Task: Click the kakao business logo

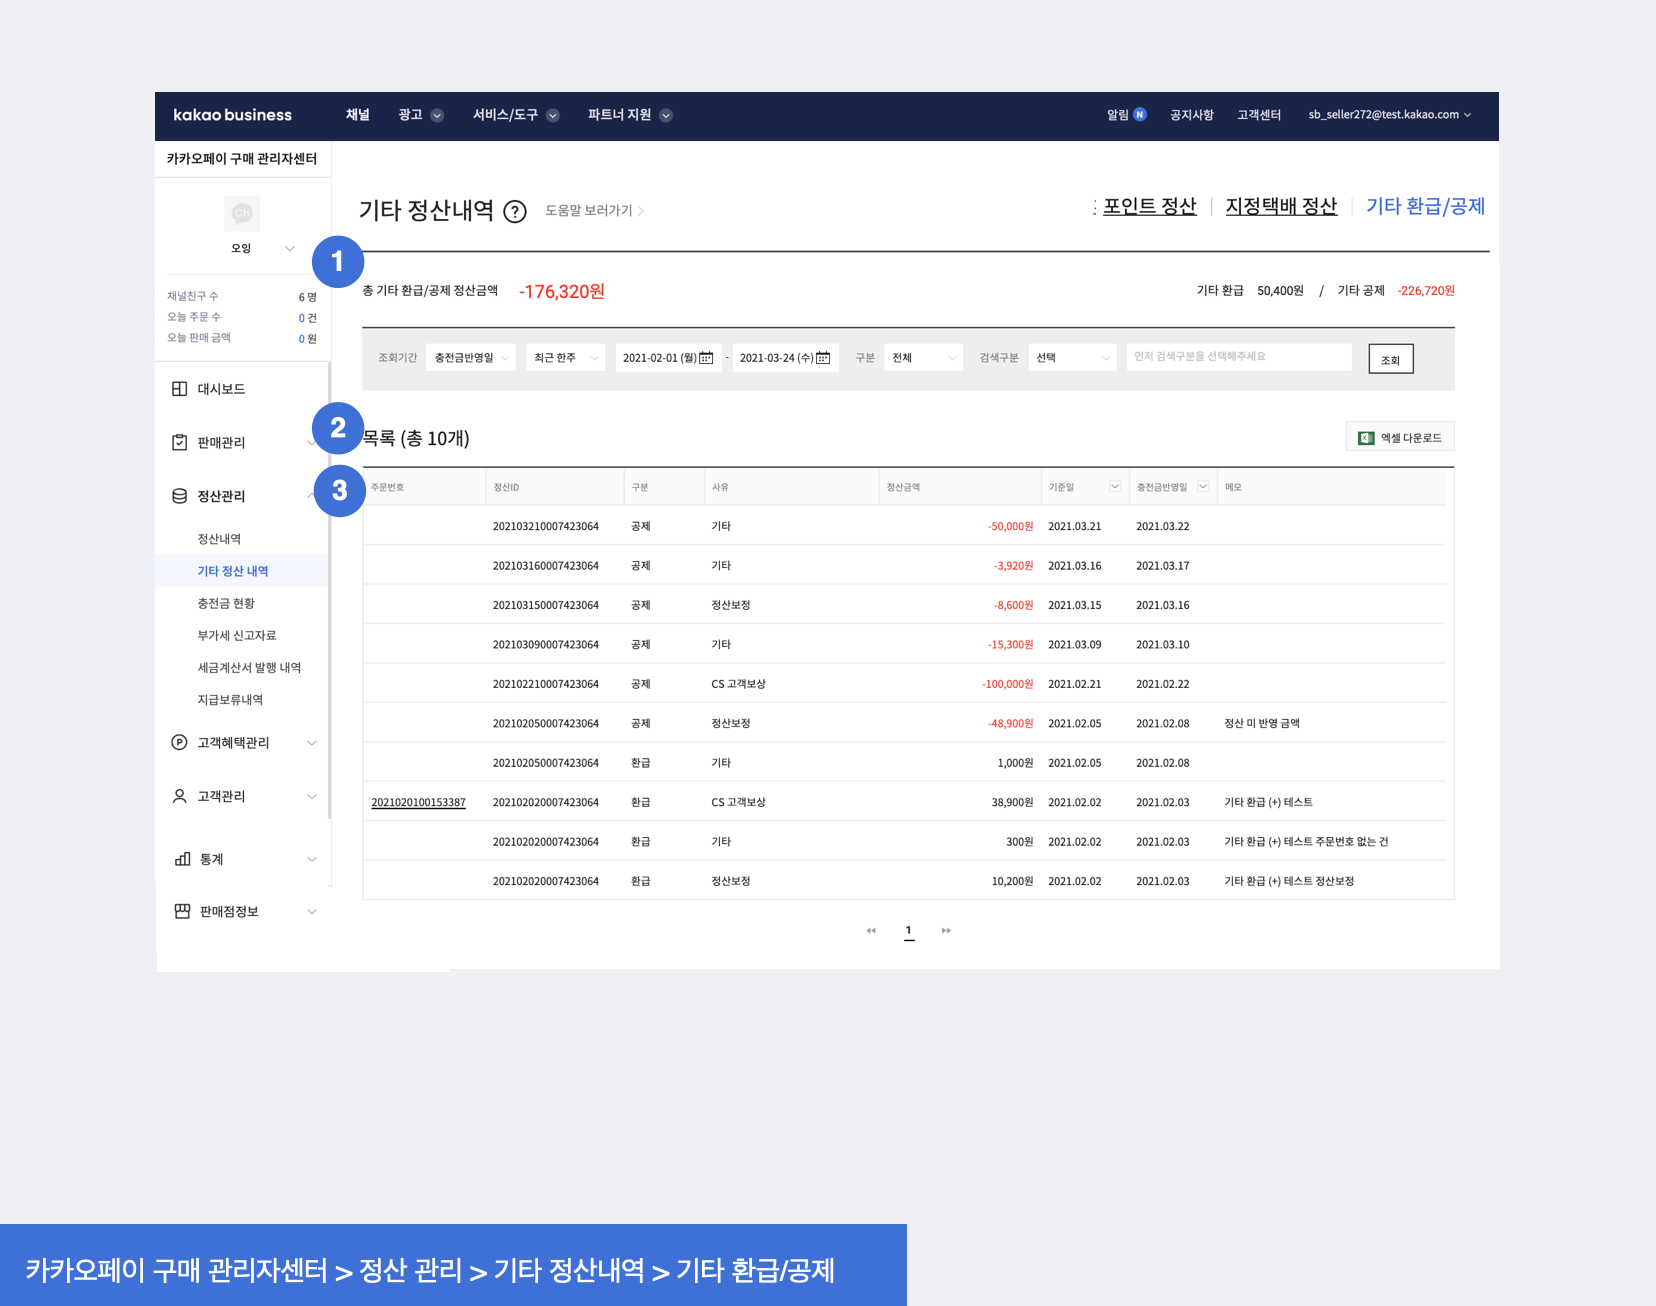Action: tap(232, 115)
